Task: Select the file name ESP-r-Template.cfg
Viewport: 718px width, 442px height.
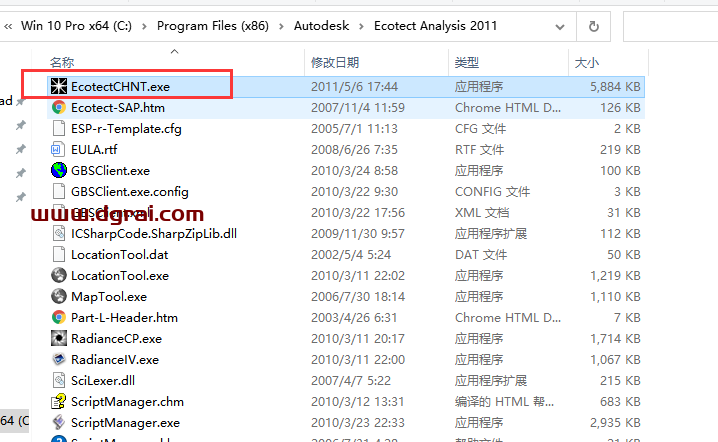Action: [126, 129]
